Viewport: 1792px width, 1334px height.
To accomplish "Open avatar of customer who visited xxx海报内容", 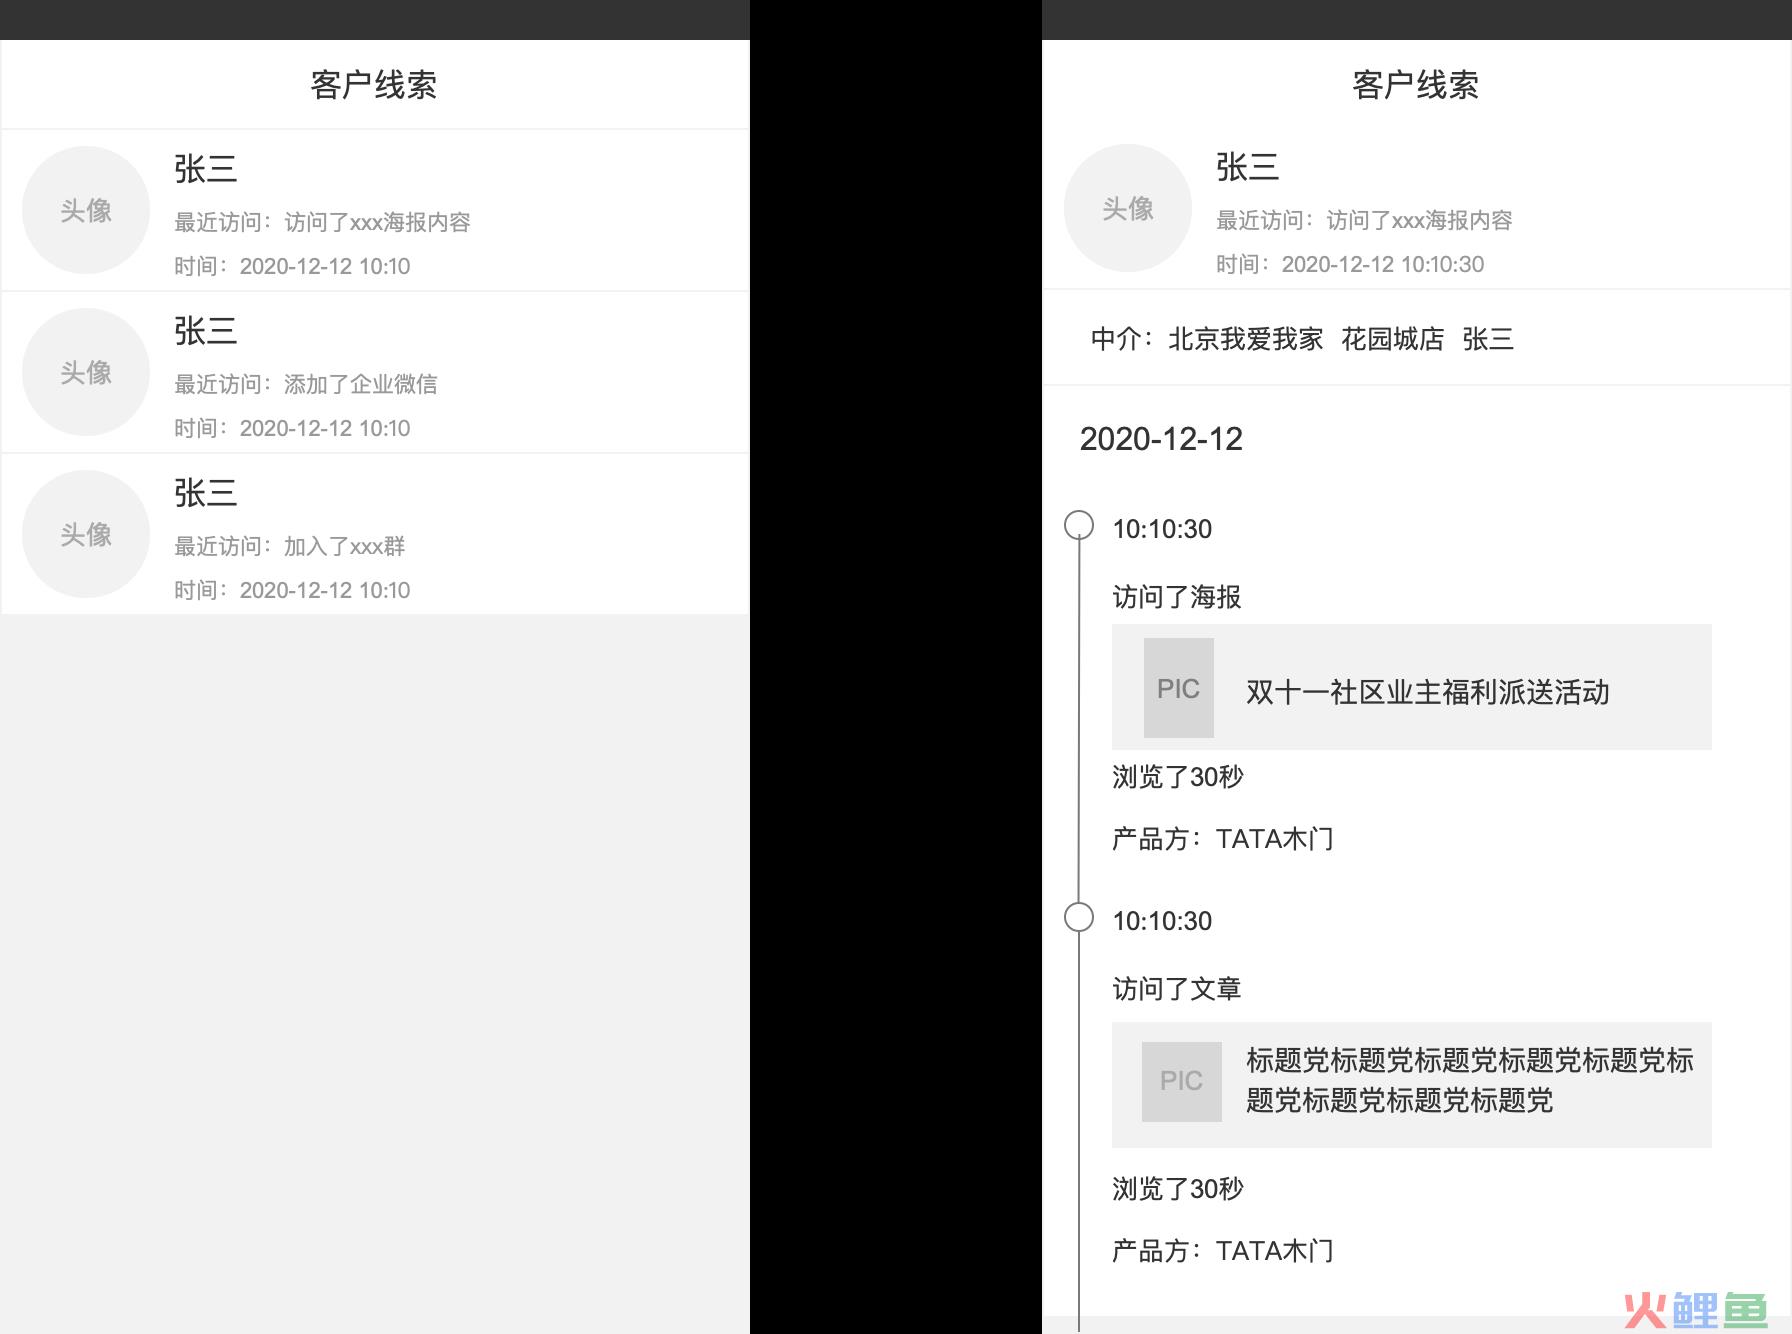I will [86, 210].
